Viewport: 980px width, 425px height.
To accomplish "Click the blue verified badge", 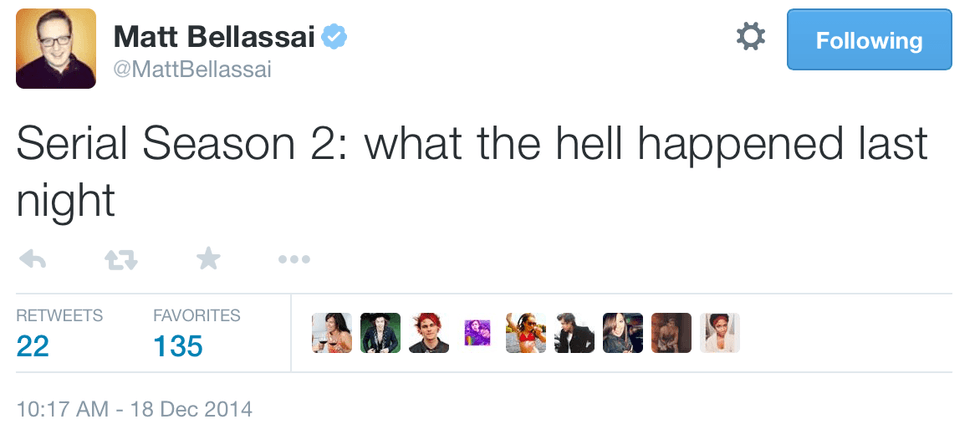I will pos(333,37).
